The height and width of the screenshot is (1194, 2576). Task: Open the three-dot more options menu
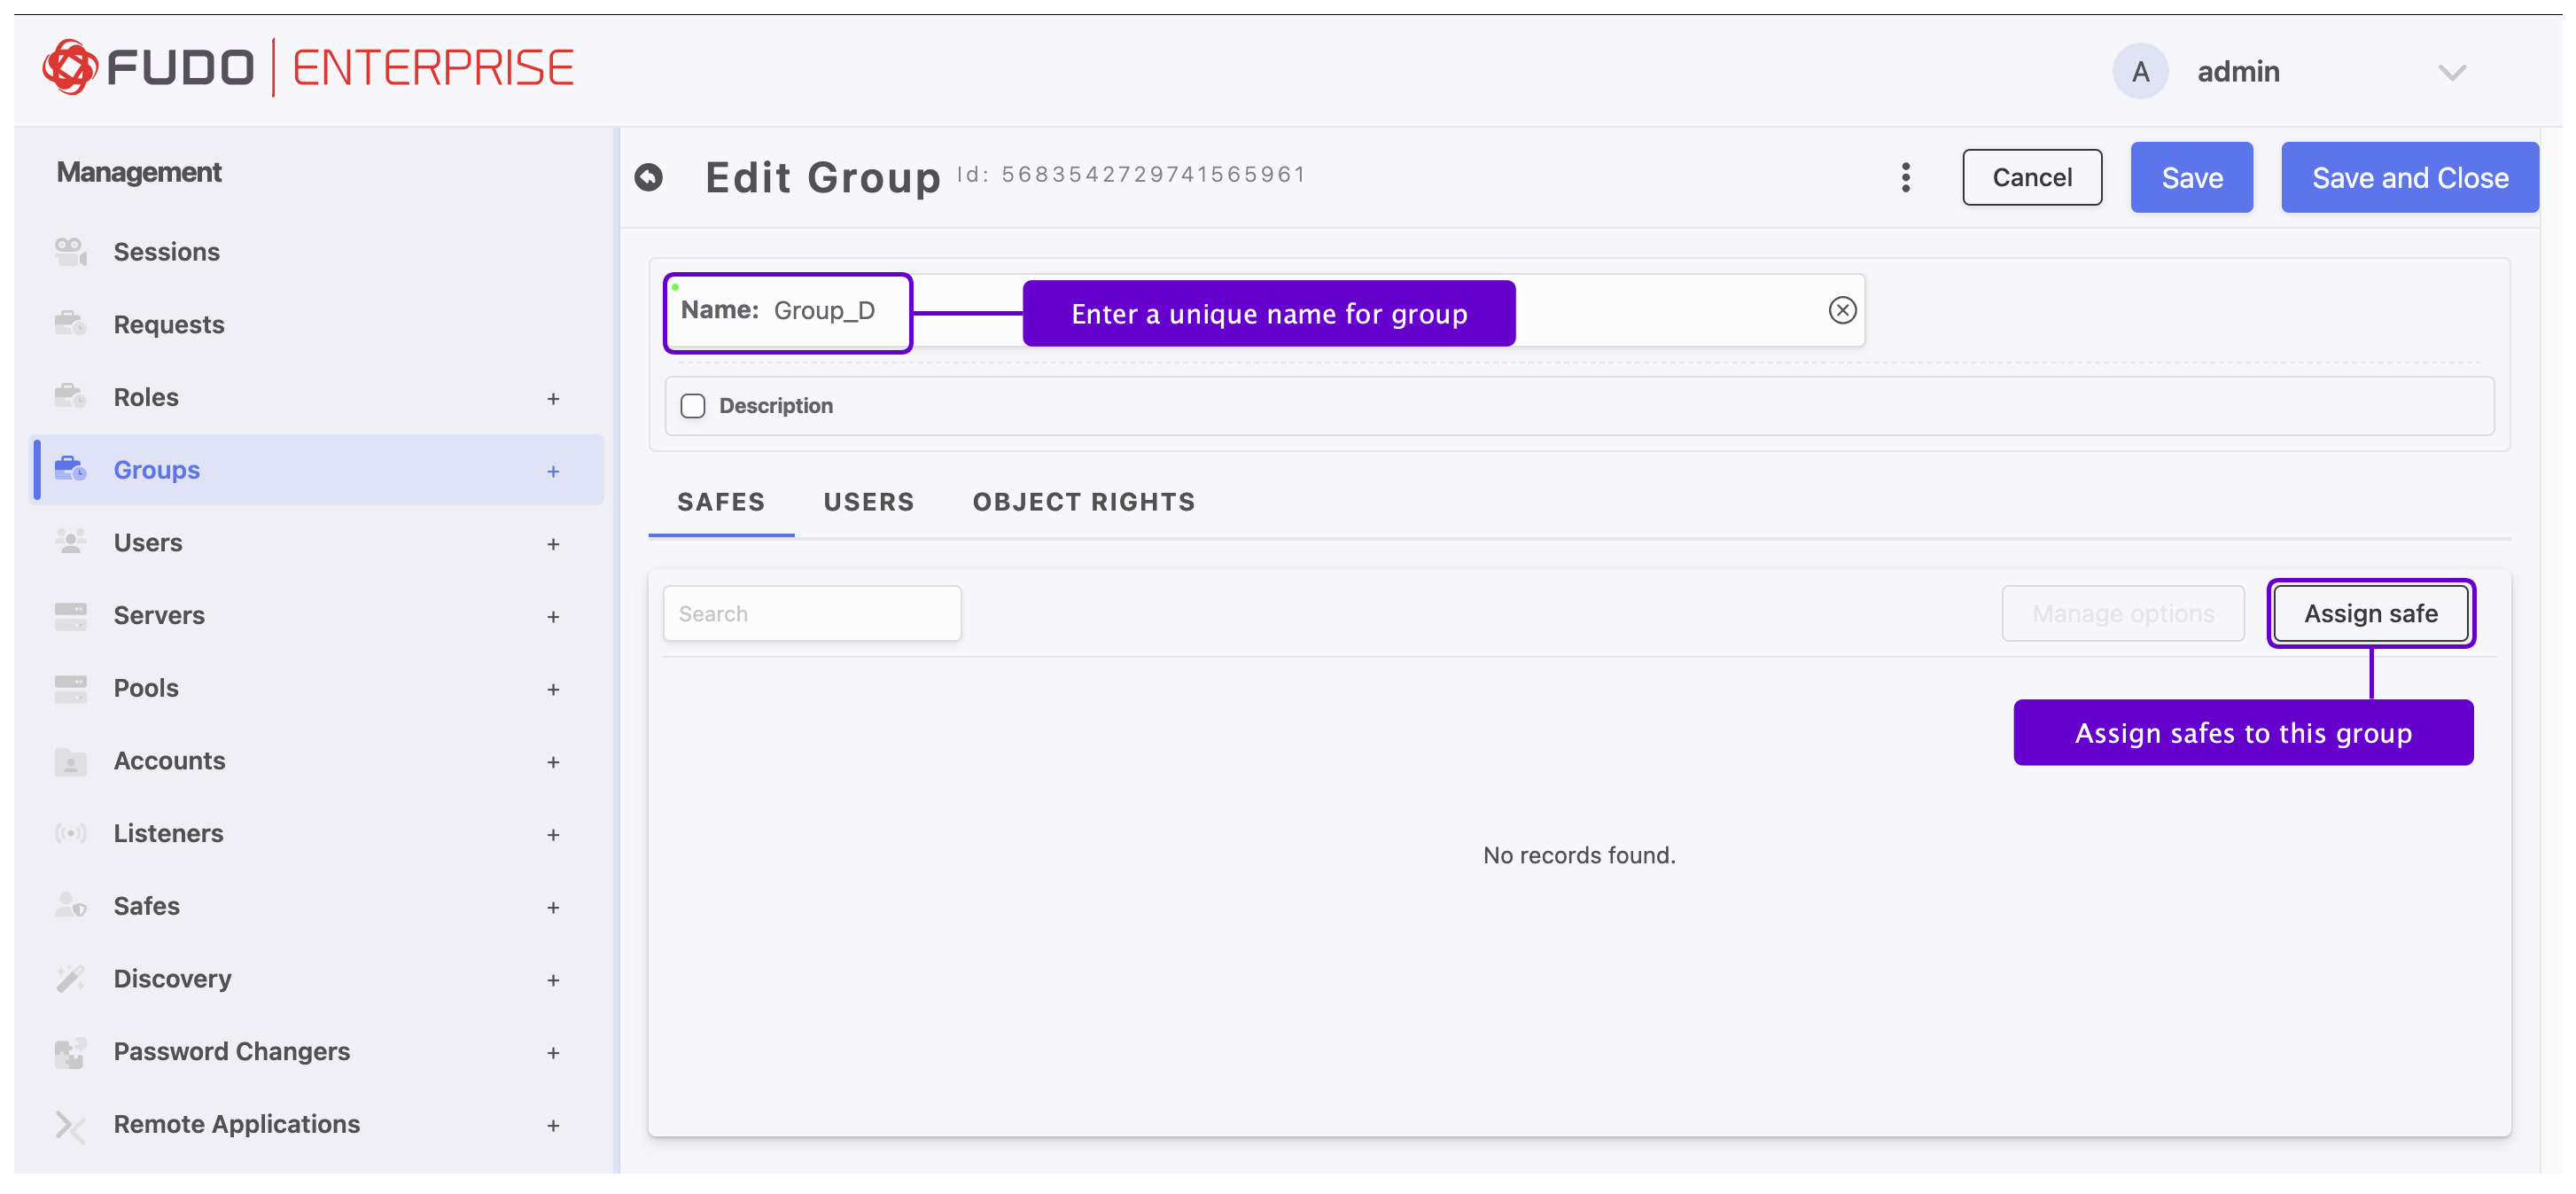1905,177
